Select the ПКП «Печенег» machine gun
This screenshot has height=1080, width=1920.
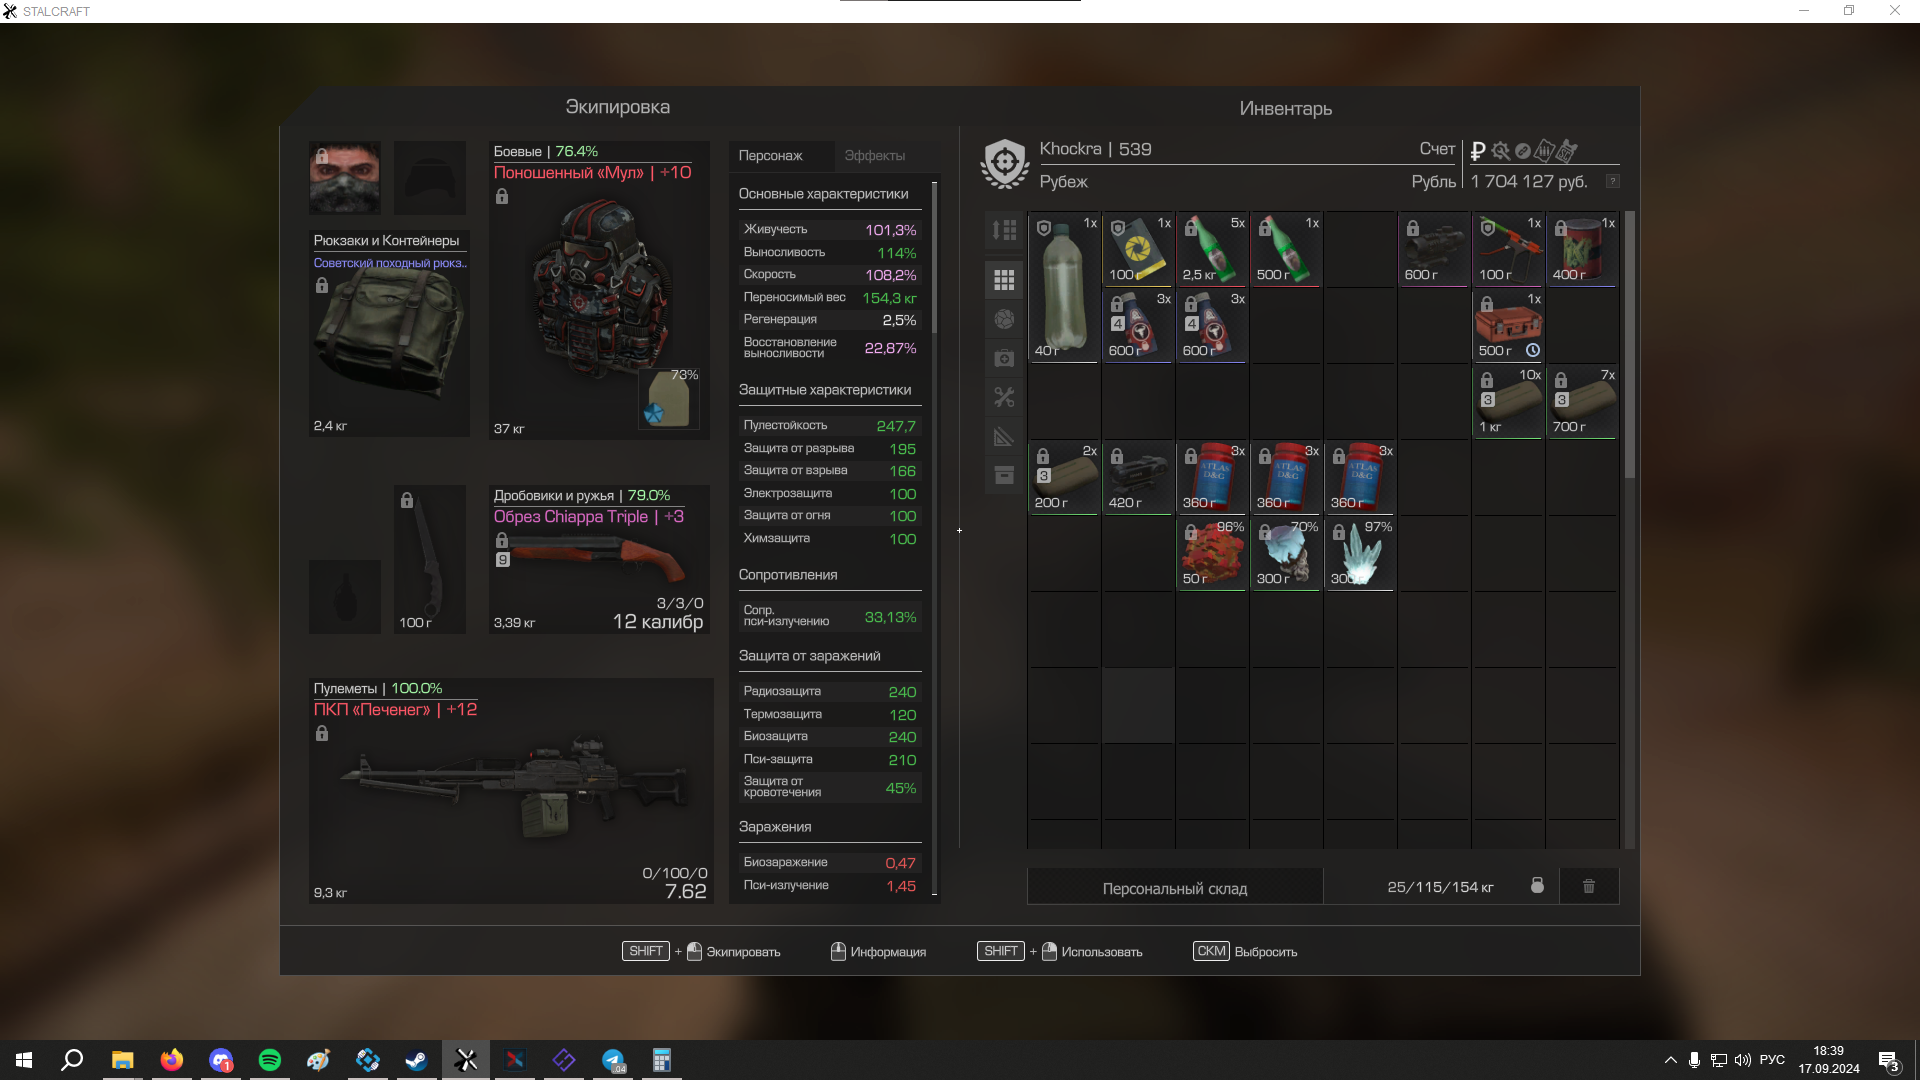pyautogui.click(x=511, y=791)
